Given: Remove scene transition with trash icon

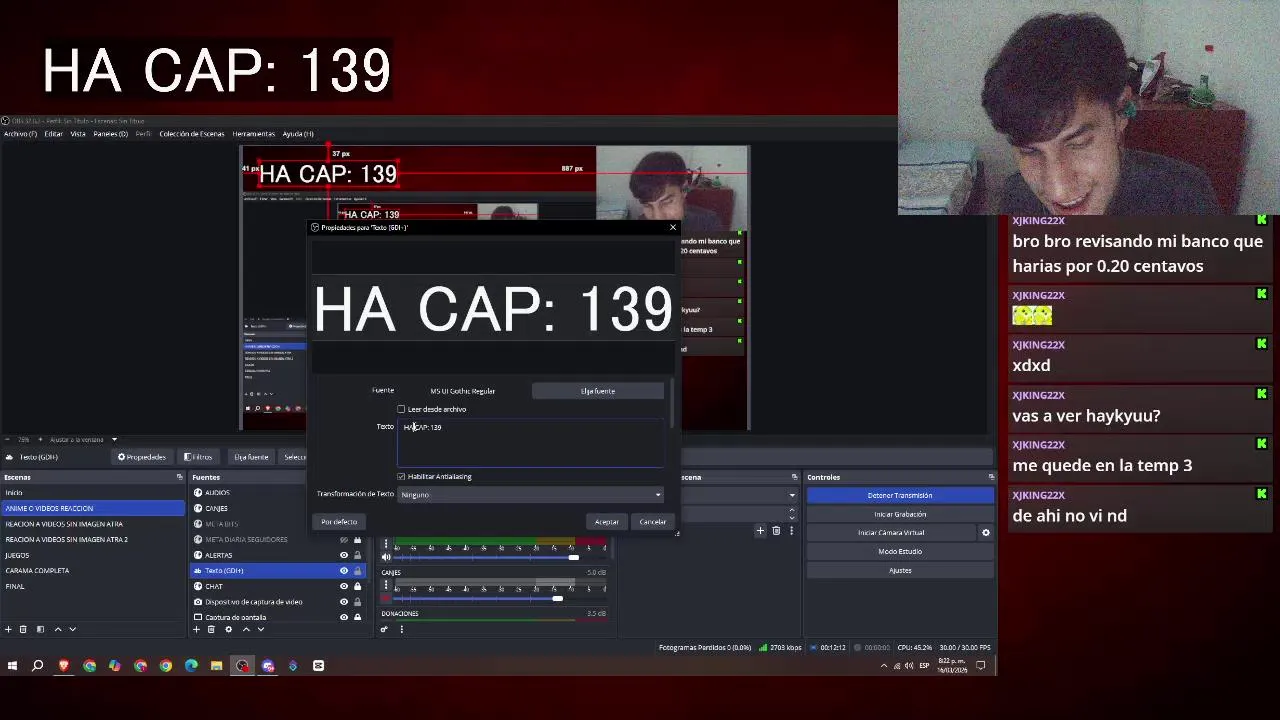Looking at the screenshot, I should point(776,531).
